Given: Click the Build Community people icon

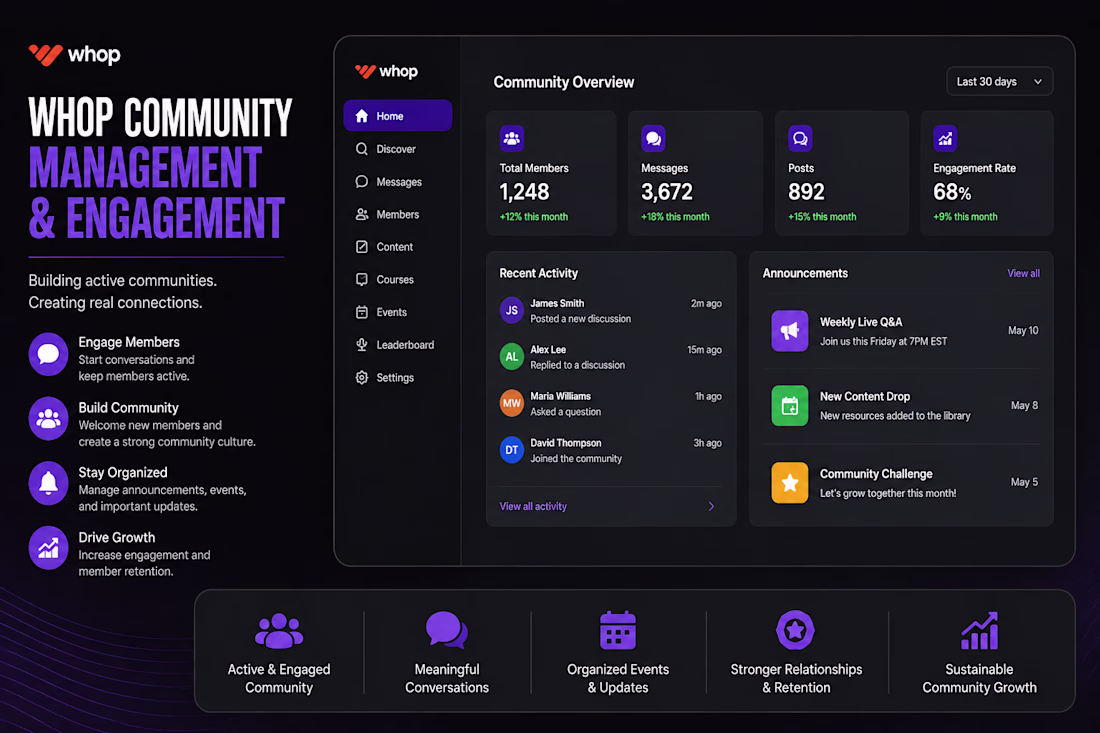Looking at the screenshot, I should click(x=48, y=419).
